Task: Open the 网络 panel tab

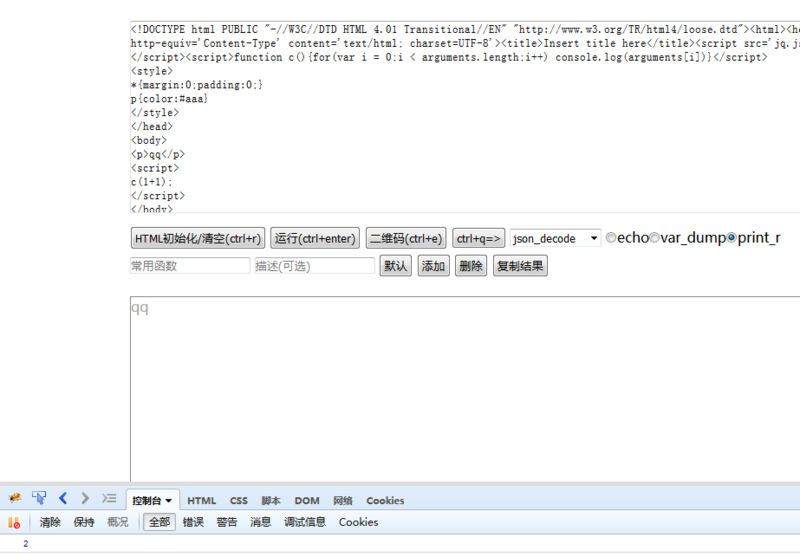Action: pyautogui.click(x=343, y=501)
